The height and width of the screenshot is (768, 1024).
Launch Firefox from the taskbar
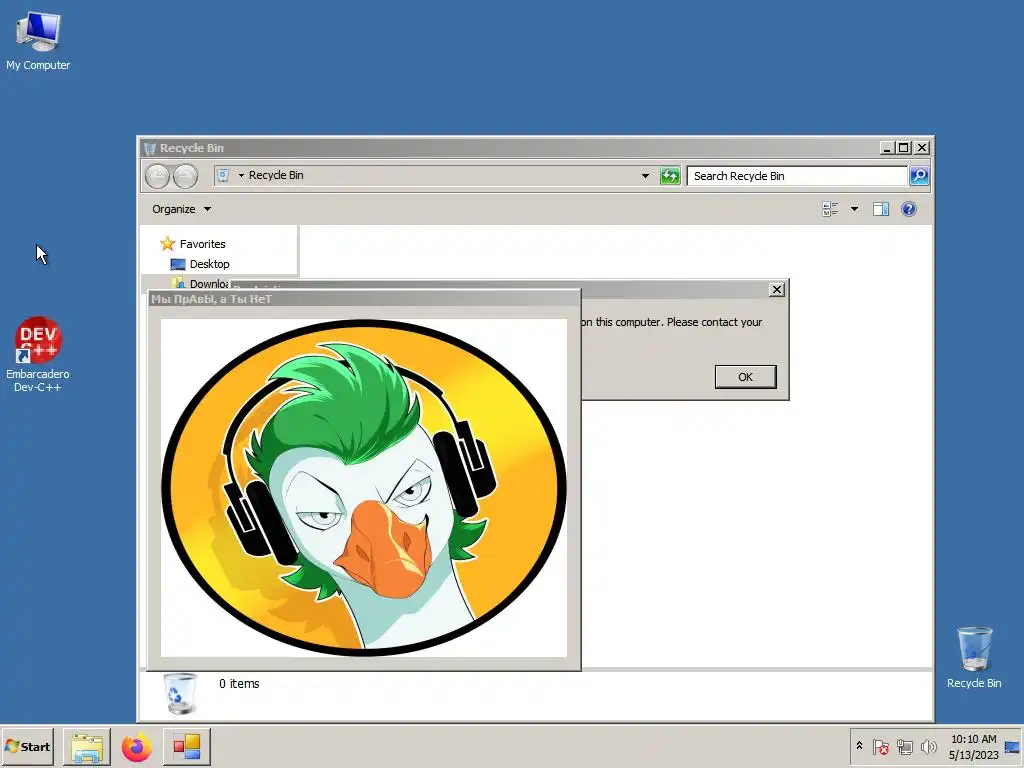click(x=136, y=747)
